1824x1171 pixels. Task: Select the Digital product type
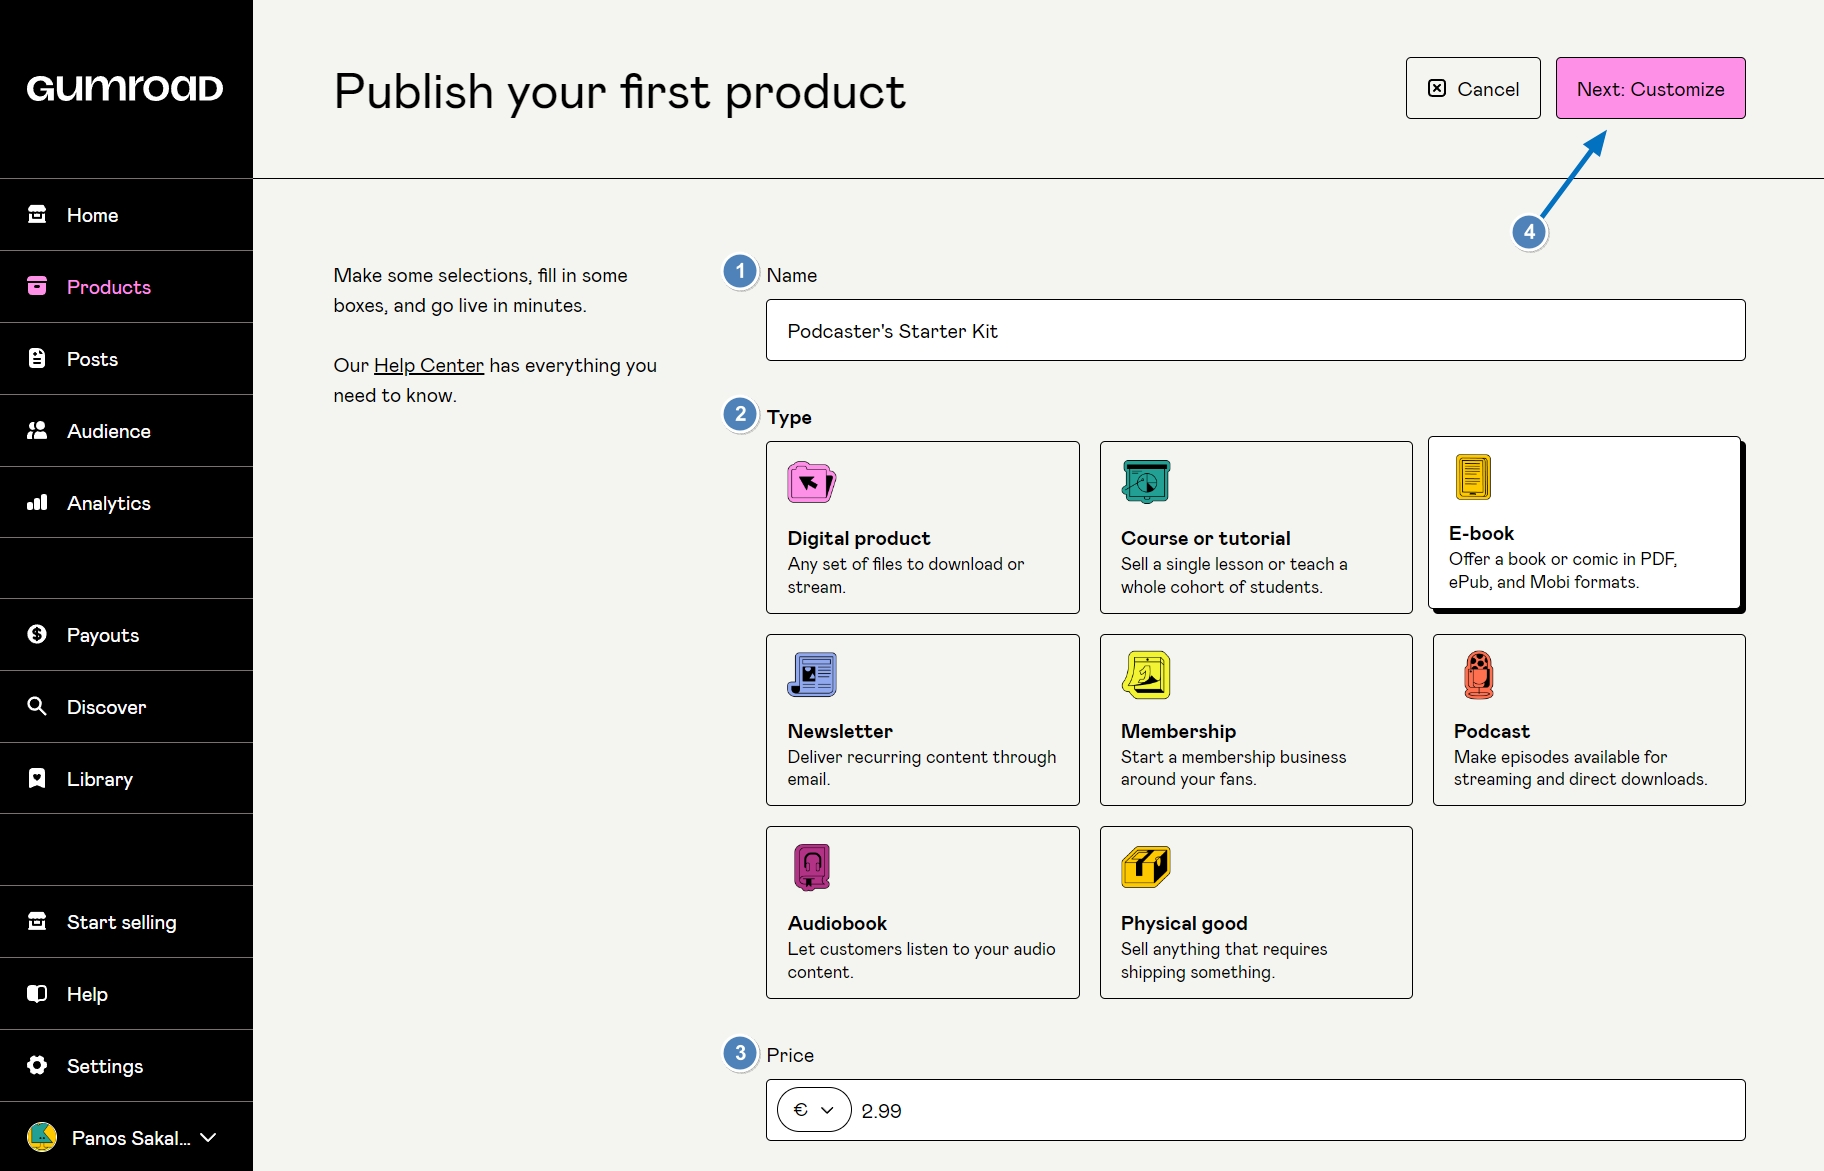[922, 527]
